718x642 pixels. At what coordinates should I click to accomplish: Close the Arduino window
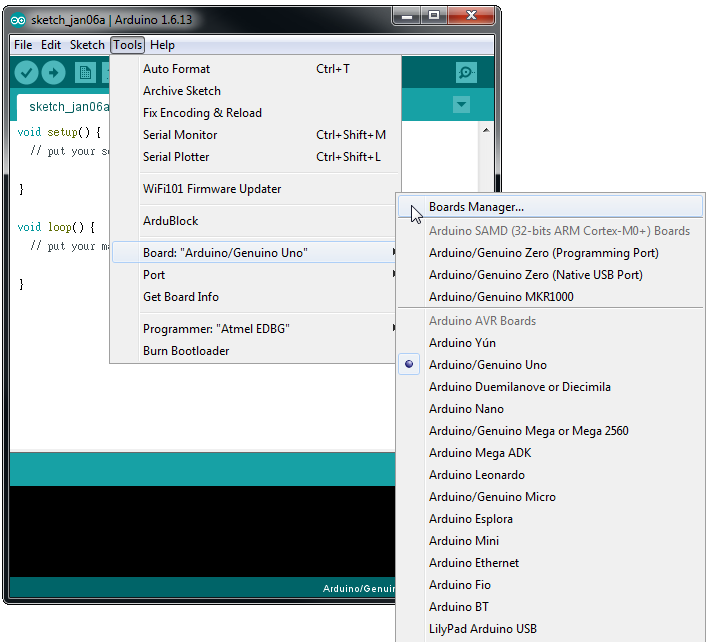pyautogui.click(x=471, y=16)
